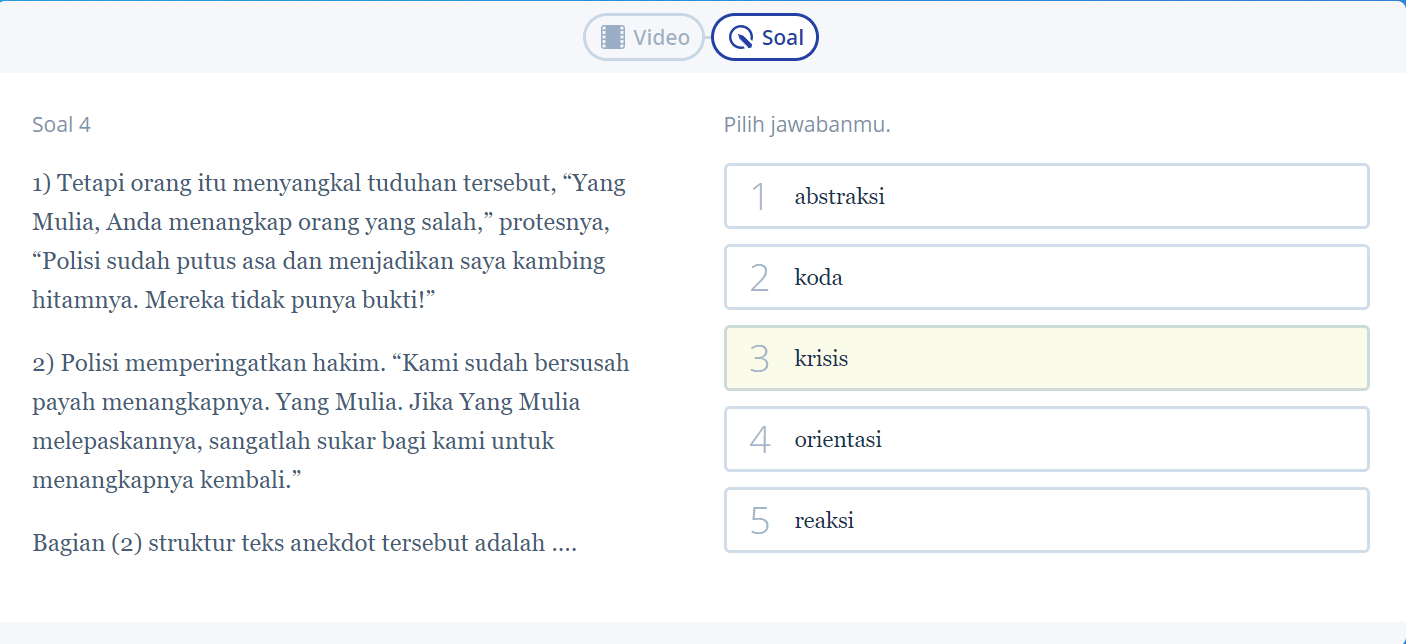Click number 2 beside koda

759,278
